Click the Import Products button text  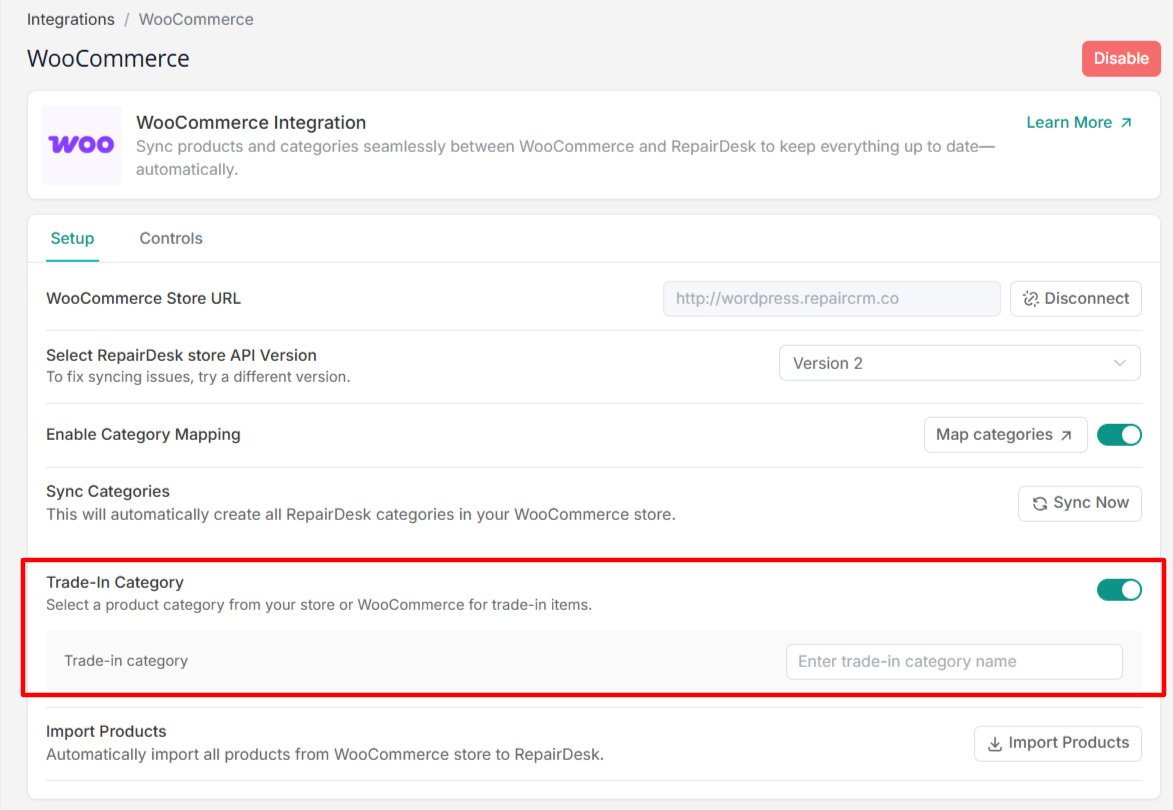(x=1068, y=743)
